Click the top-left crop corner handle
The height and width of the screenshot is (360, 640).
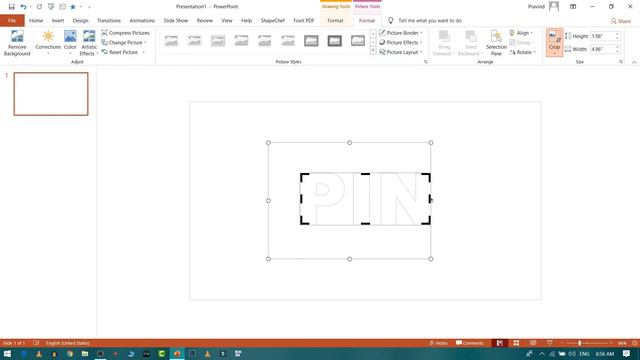click(304, 177)
